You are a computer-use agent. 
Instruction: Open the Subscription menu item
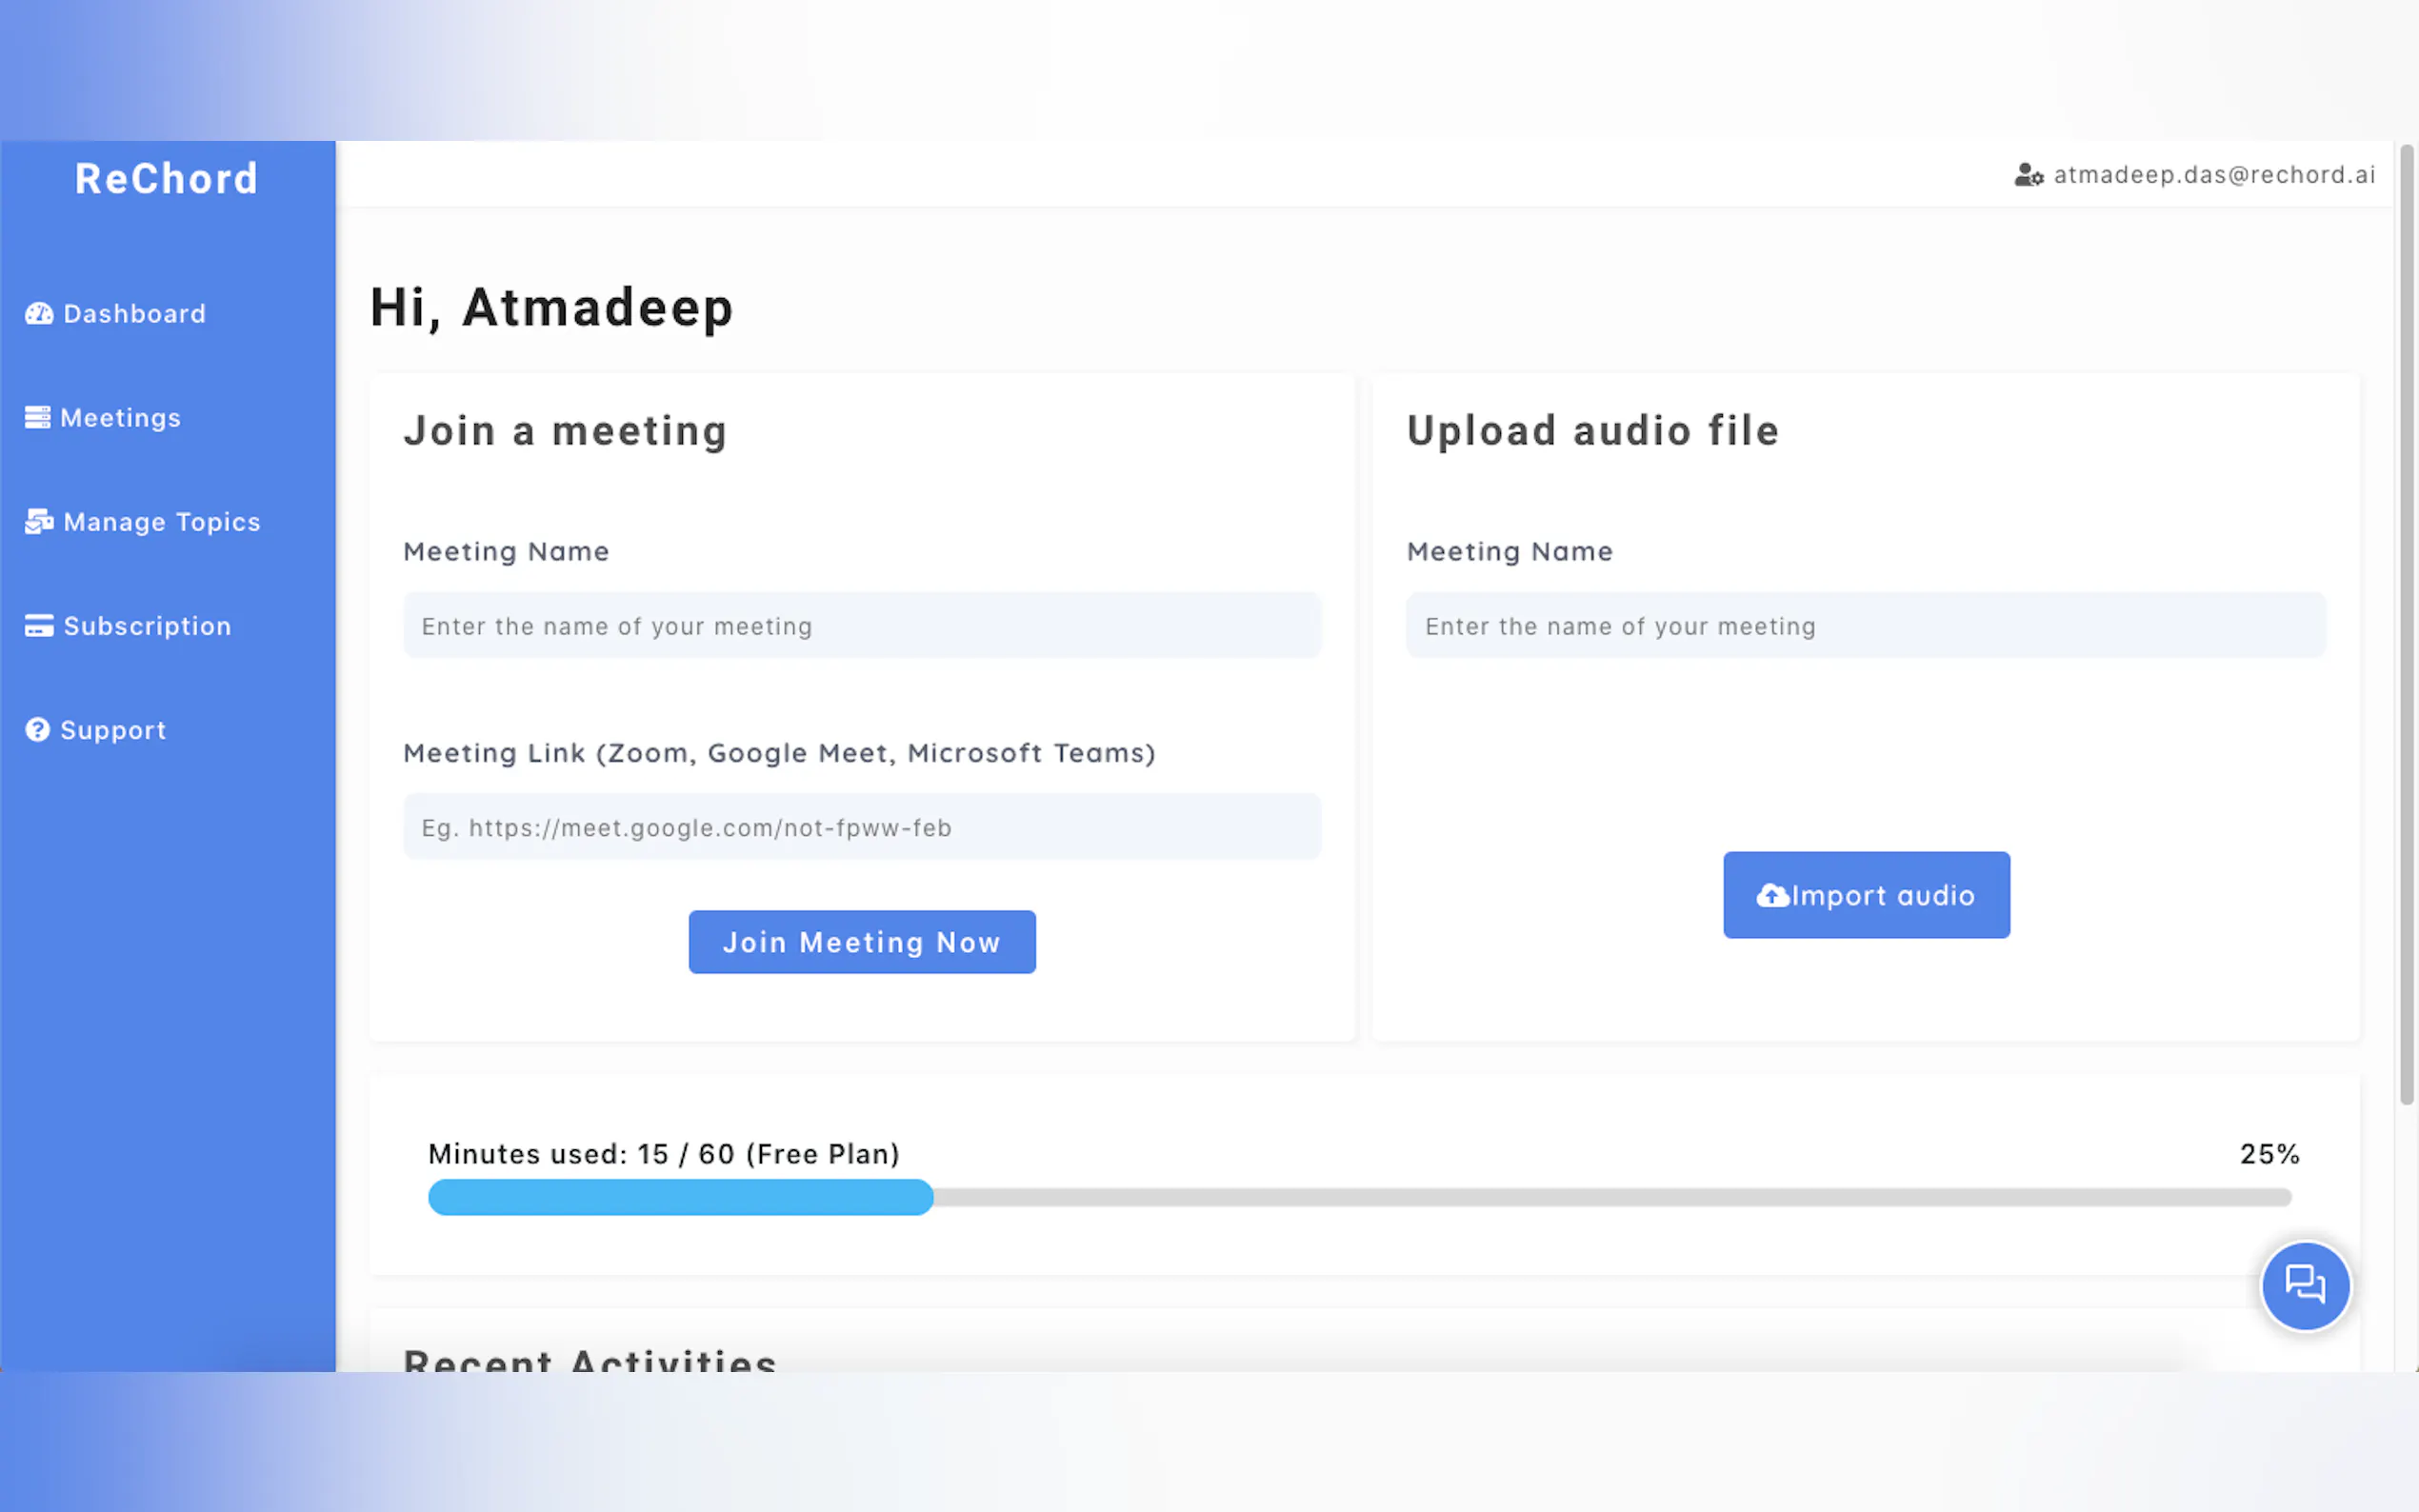click(x=147, y=626)
